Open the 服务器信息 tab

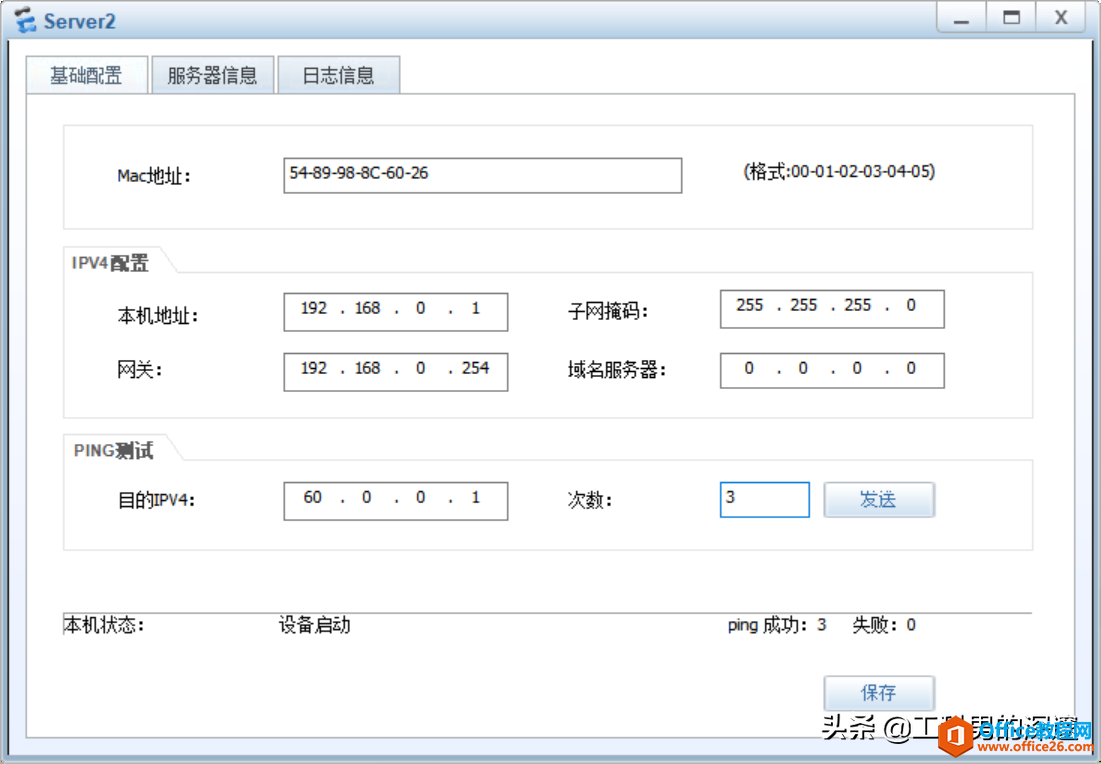212,76
